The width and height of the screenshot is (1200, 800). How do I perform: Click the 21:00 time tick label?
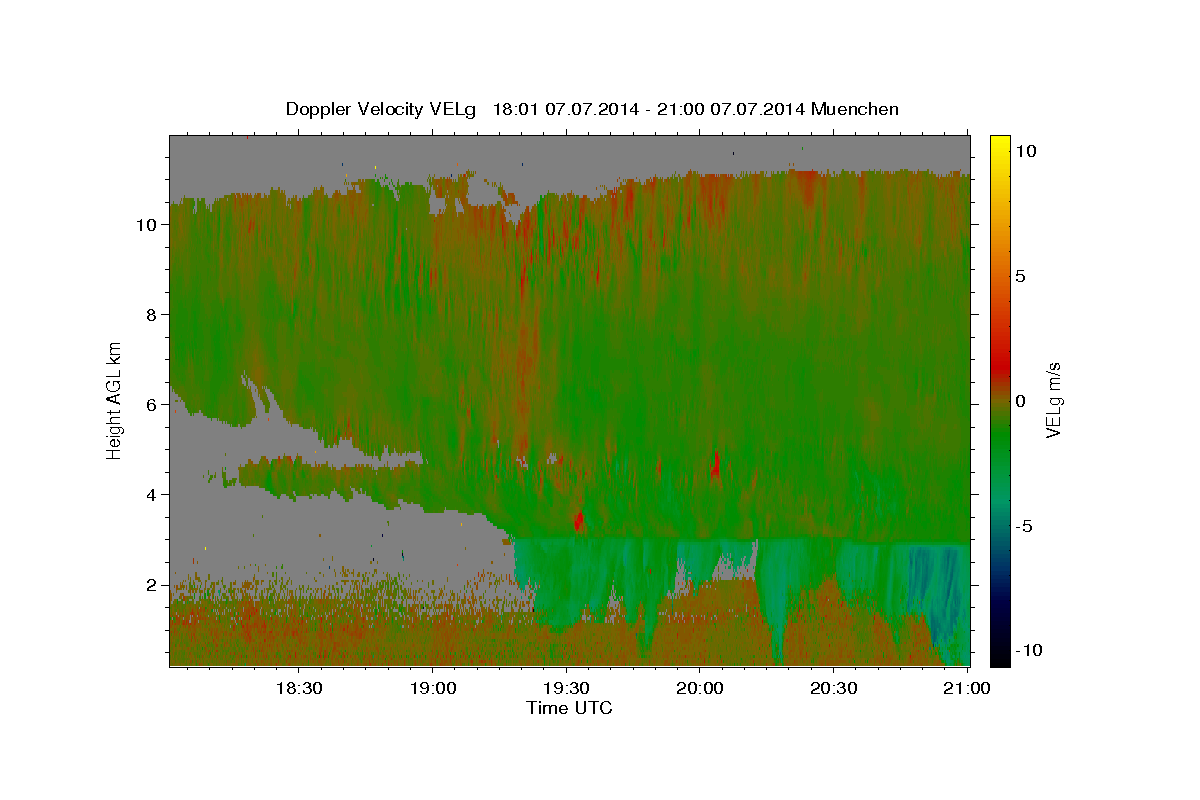point(968,688)
